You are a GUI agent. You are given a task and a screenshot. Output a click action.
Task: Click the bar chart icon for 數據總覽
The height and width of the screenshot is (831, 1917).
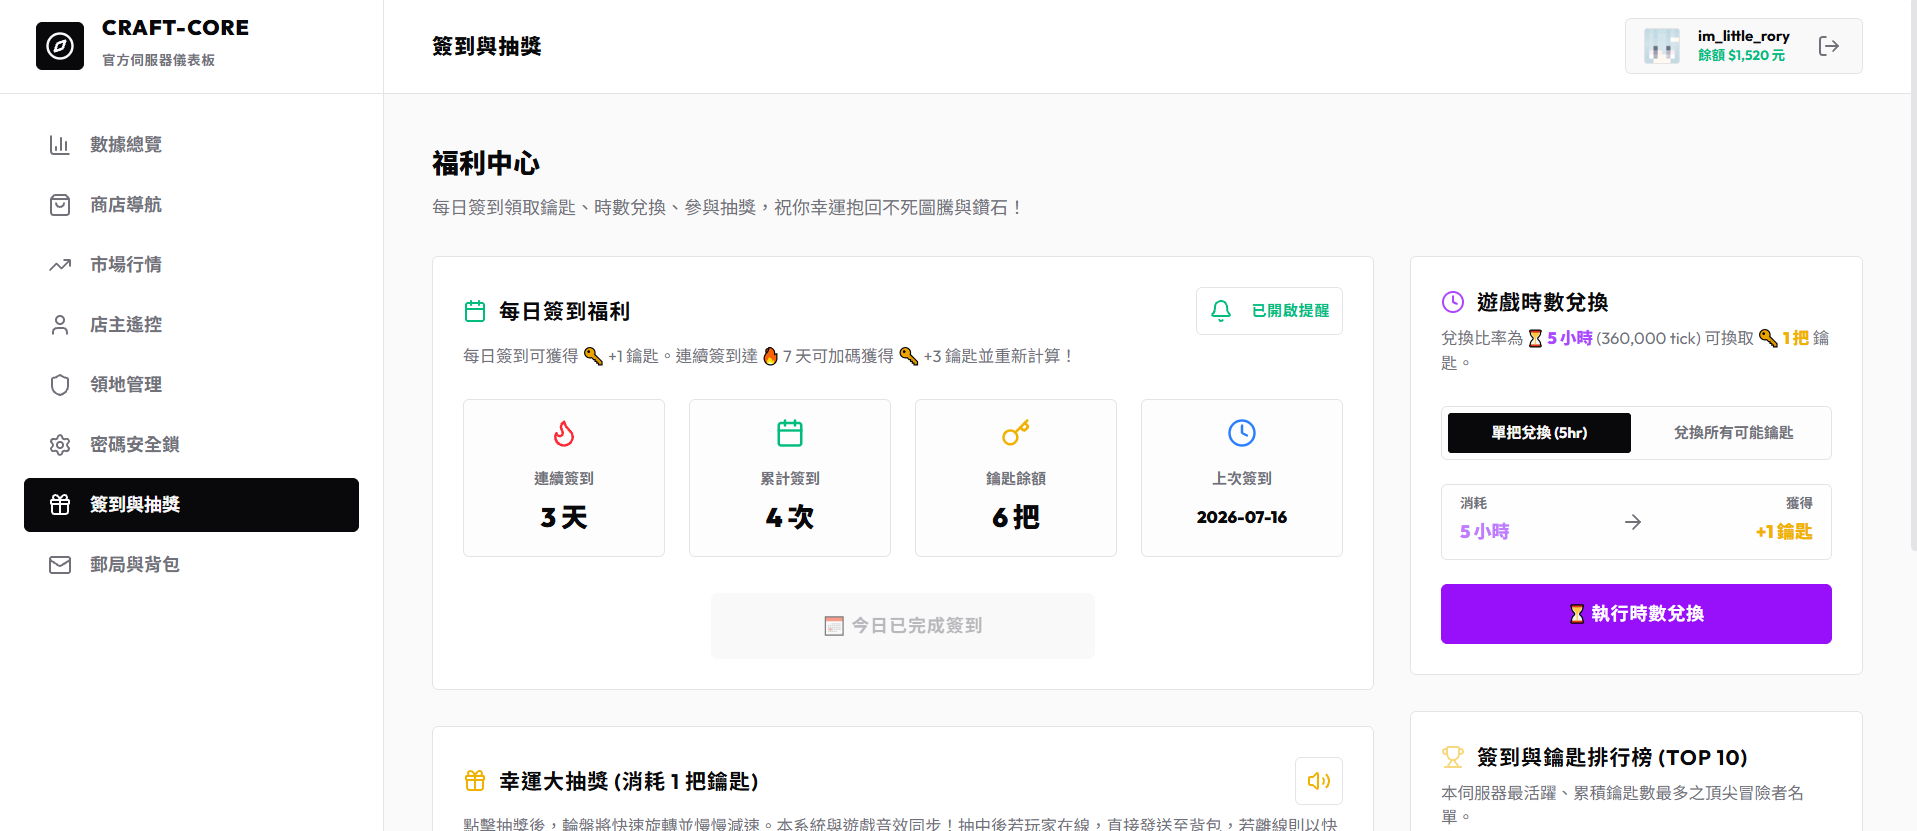(60, 145)
